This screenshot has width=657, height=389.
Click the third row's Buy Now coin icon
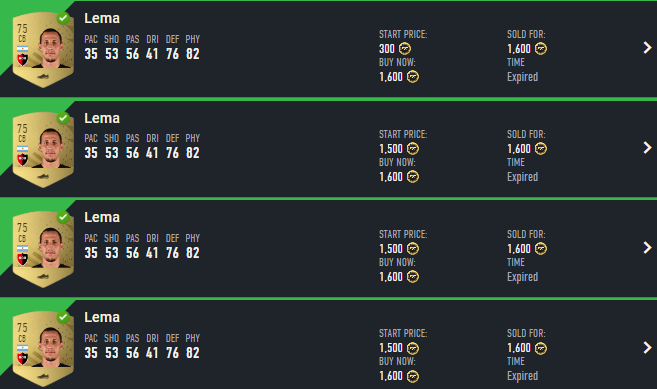(413, 277)
